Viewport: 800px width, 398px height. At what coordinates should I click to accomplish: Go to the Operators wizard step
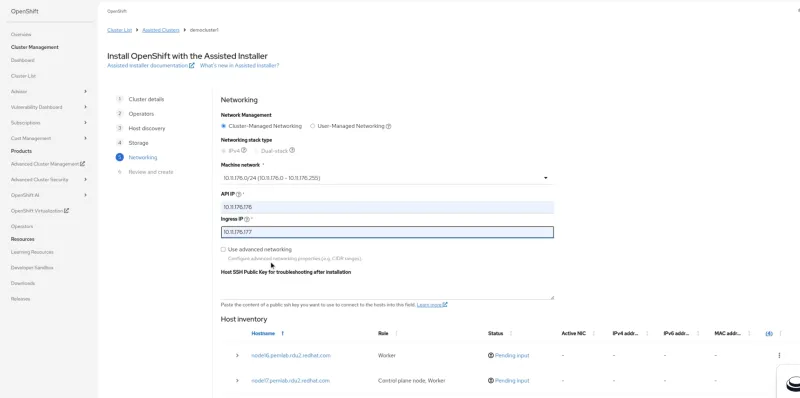click(141, 114)
